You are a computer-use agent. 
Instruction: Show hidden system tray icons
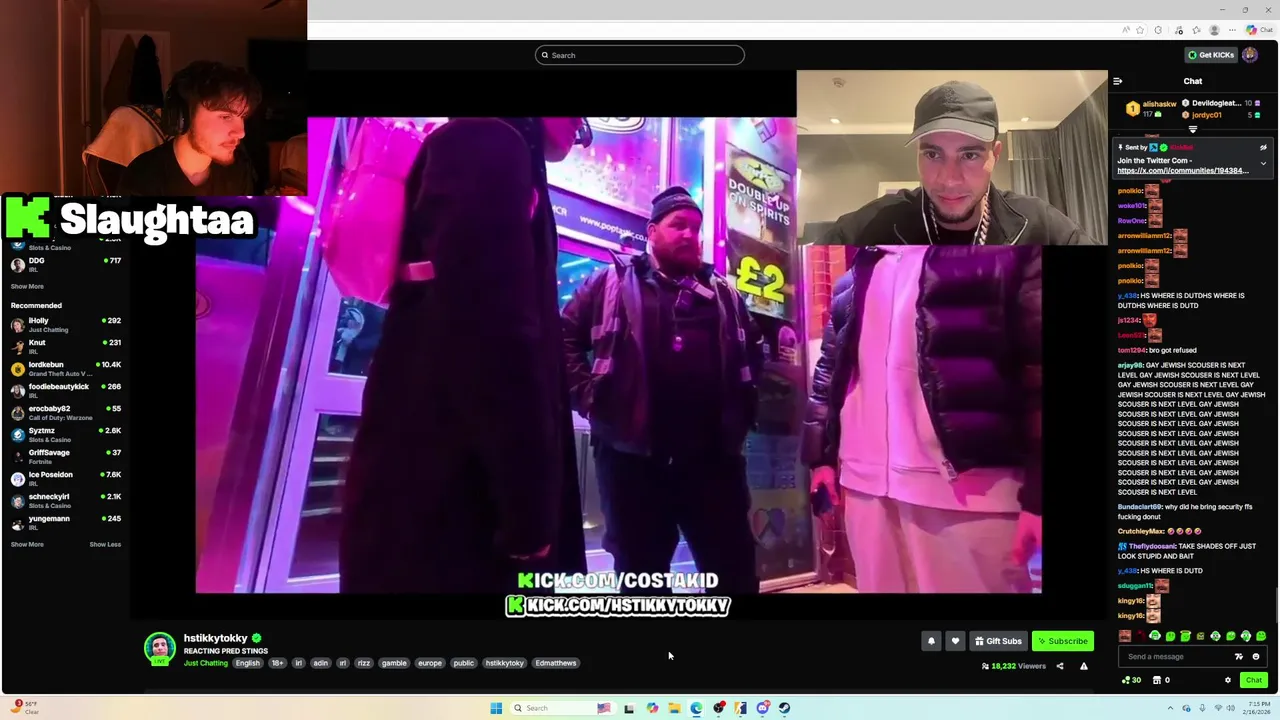click(x=1170, y=708)
